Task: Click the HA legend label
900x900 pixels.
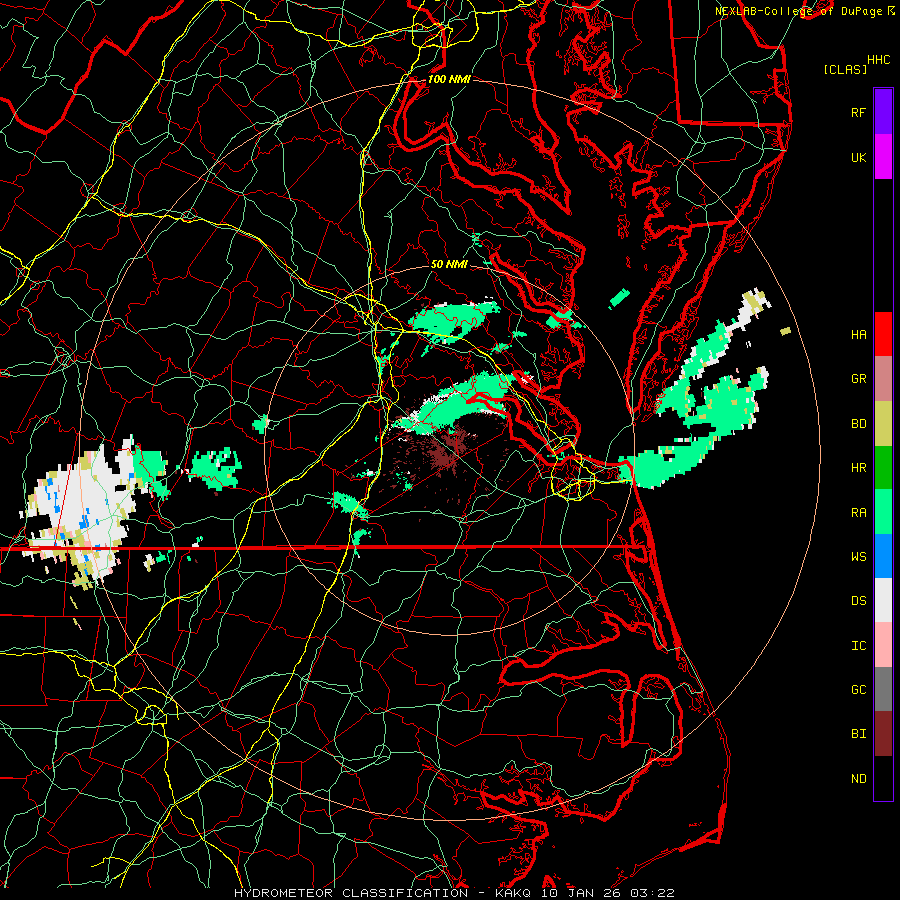Action: click(x=858, y=335)
